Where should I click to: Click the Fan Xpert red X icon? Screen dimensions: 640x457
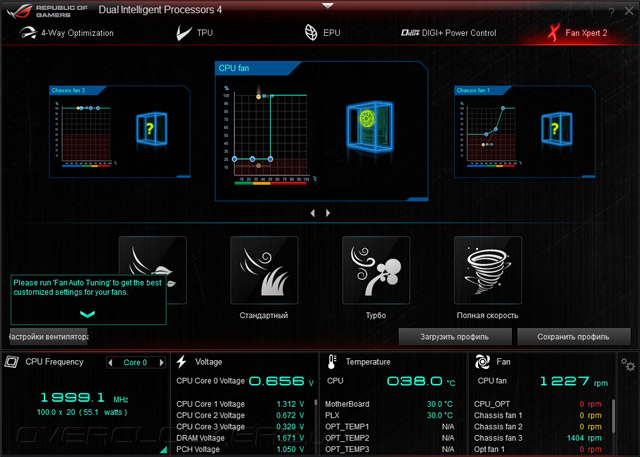tap(553, 33)
